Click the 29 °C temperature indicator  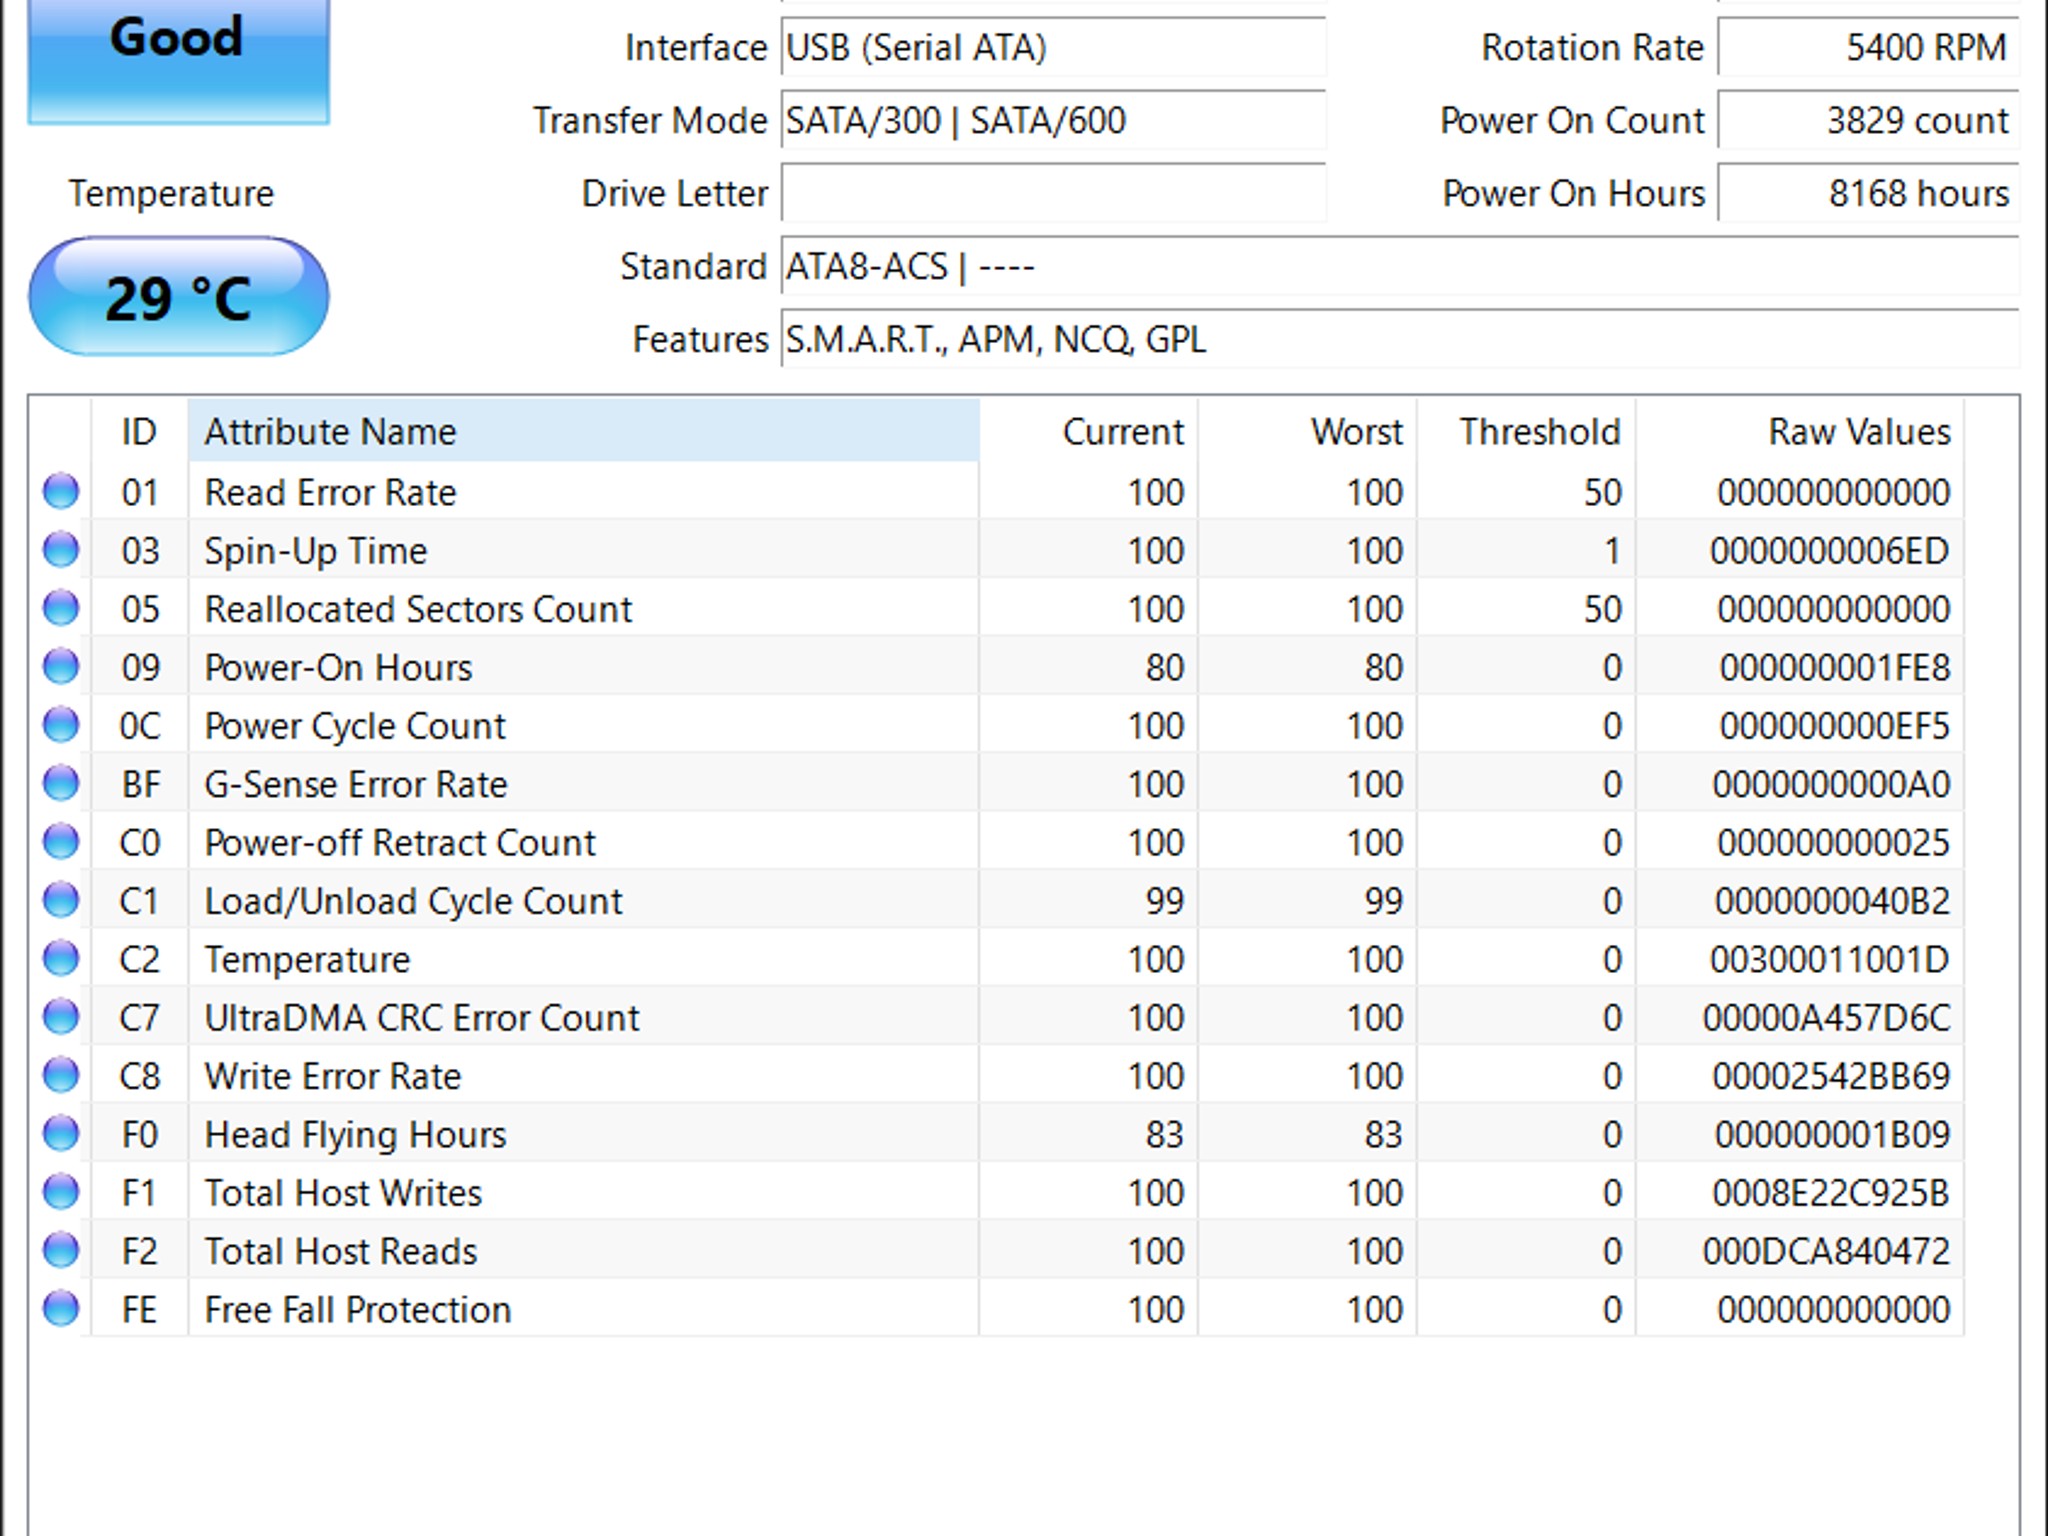(x=178, y=297)
